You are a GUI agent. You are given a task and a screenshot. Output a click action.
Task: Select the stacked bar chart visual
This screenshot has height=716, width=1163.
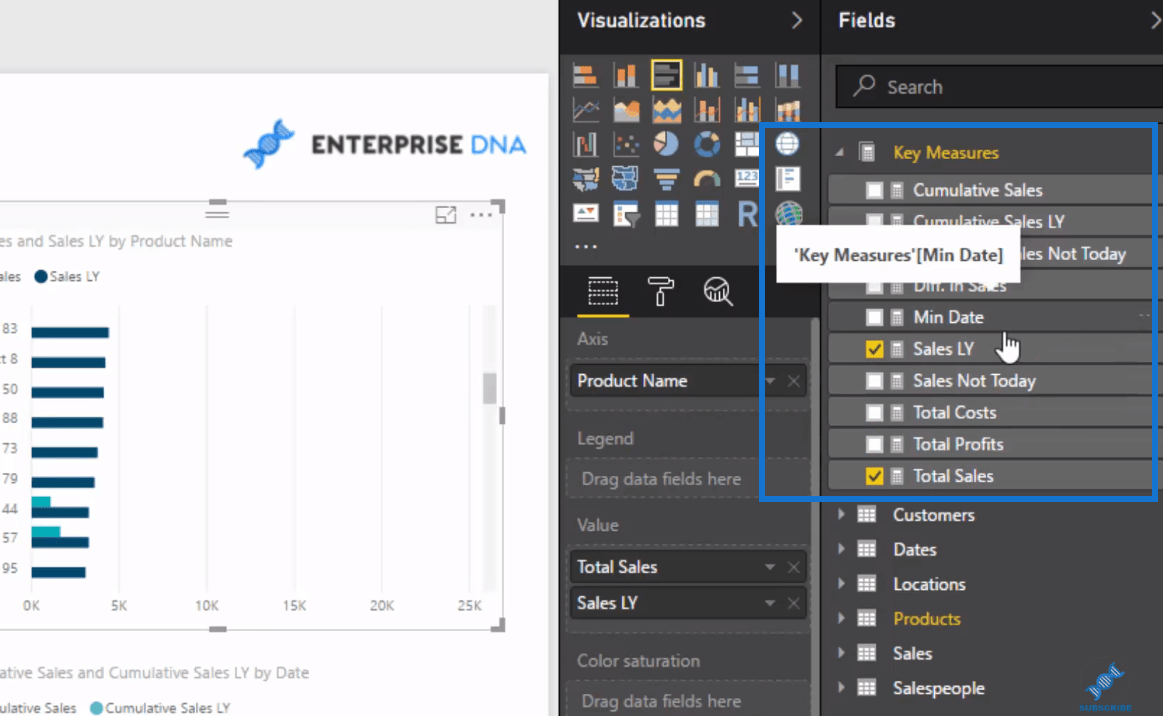[585, 75]
